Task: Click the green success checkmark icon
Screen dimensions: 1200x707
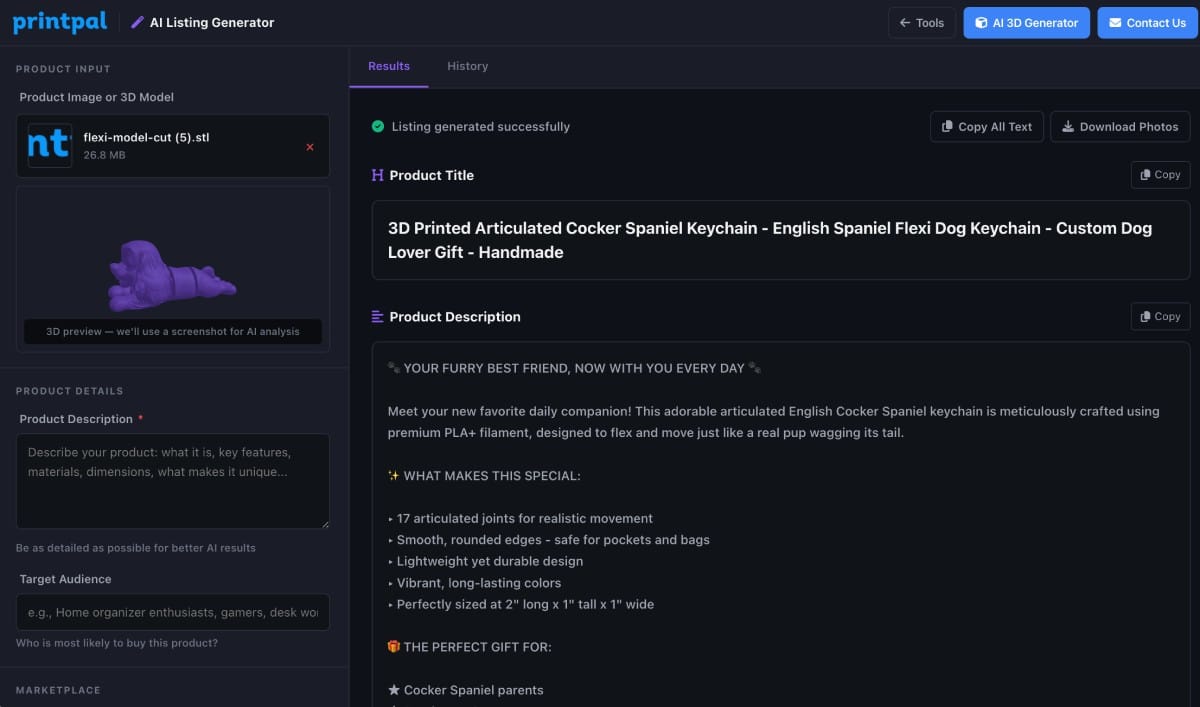Action: (x=378, y=127)
